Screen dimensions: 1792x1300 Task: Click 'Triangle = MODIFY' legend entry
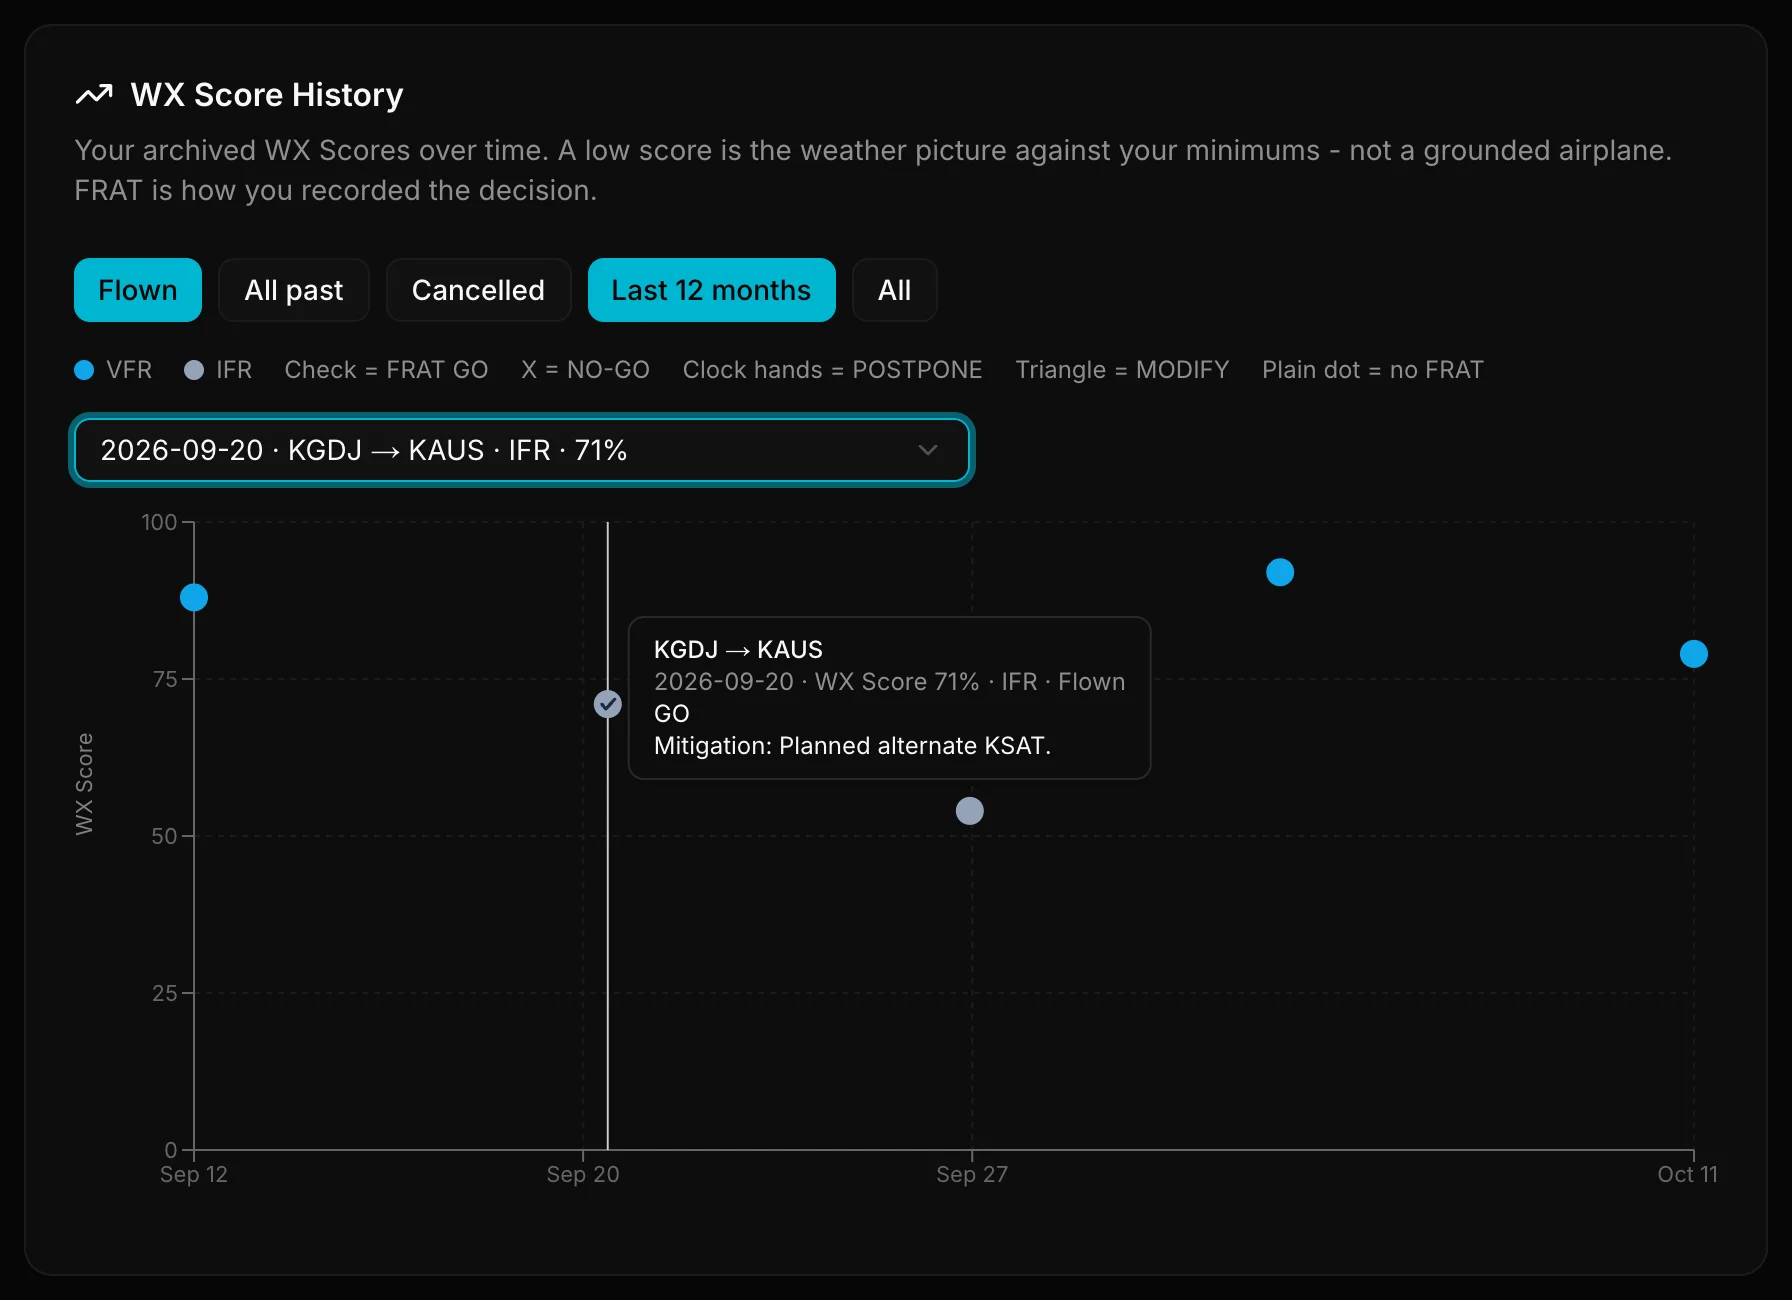(1122, 370)
